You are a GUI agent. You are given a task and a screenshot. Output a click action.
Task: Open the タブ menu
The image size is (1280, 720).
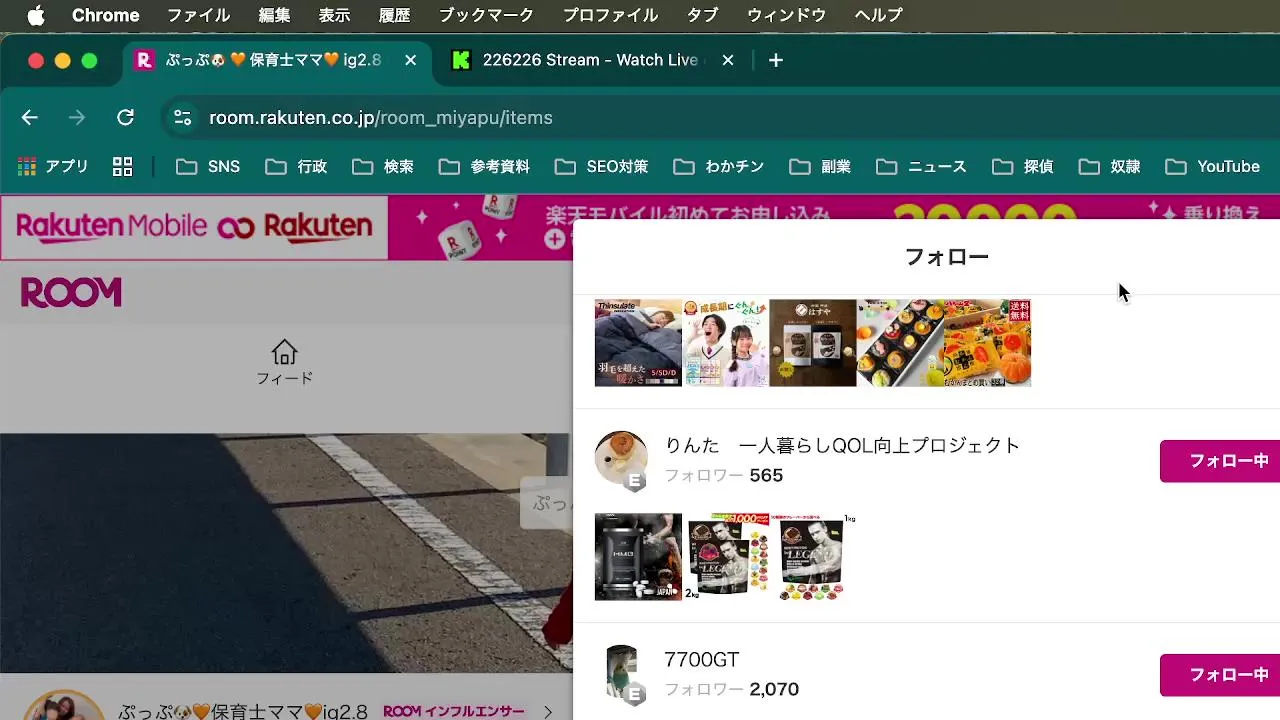point(702,15)
